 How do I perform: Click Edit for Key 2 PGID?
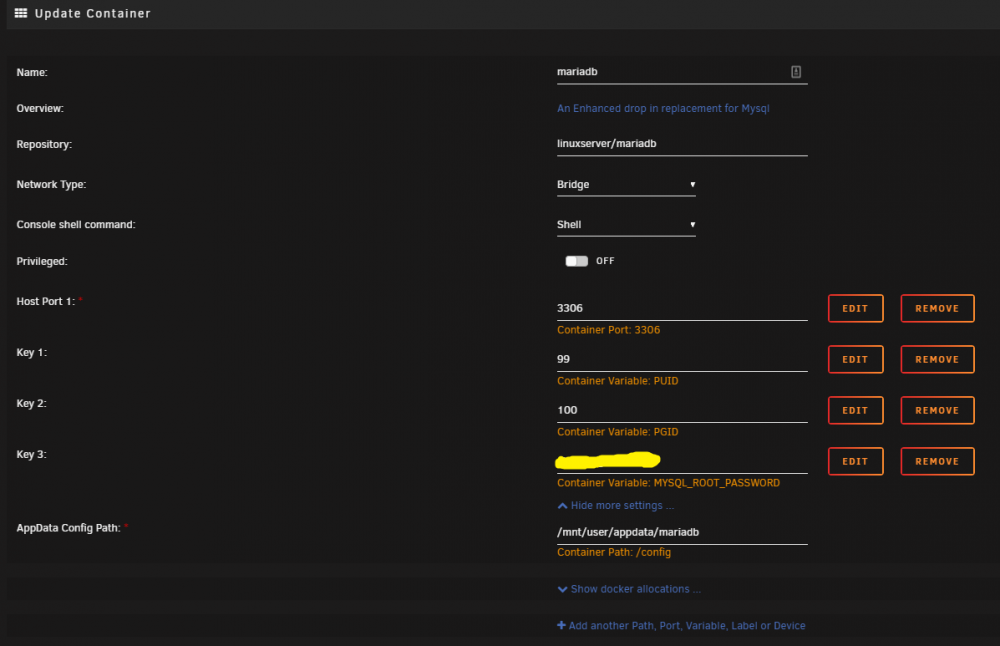tap(855, 410)
